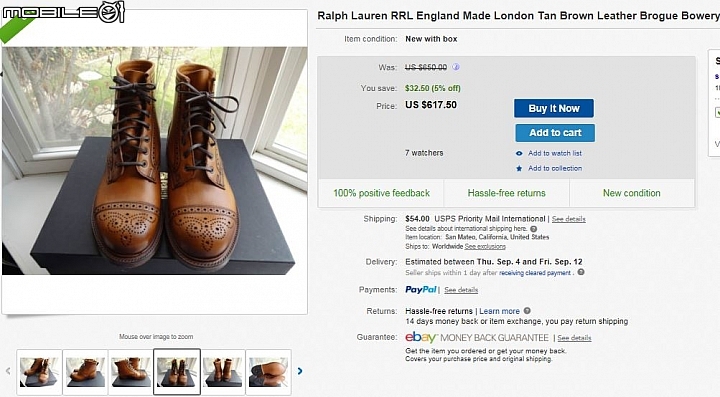Screen dimensions: 720x397
Task: Open the 100% positive feedback tab
Action: tap(381, 193)
